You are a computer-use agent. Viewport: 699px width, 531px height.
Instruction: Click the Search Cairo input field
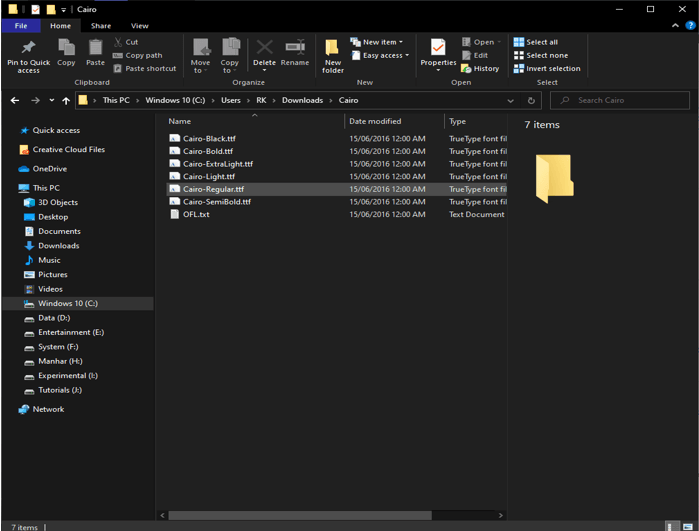(x=620, y=100)
